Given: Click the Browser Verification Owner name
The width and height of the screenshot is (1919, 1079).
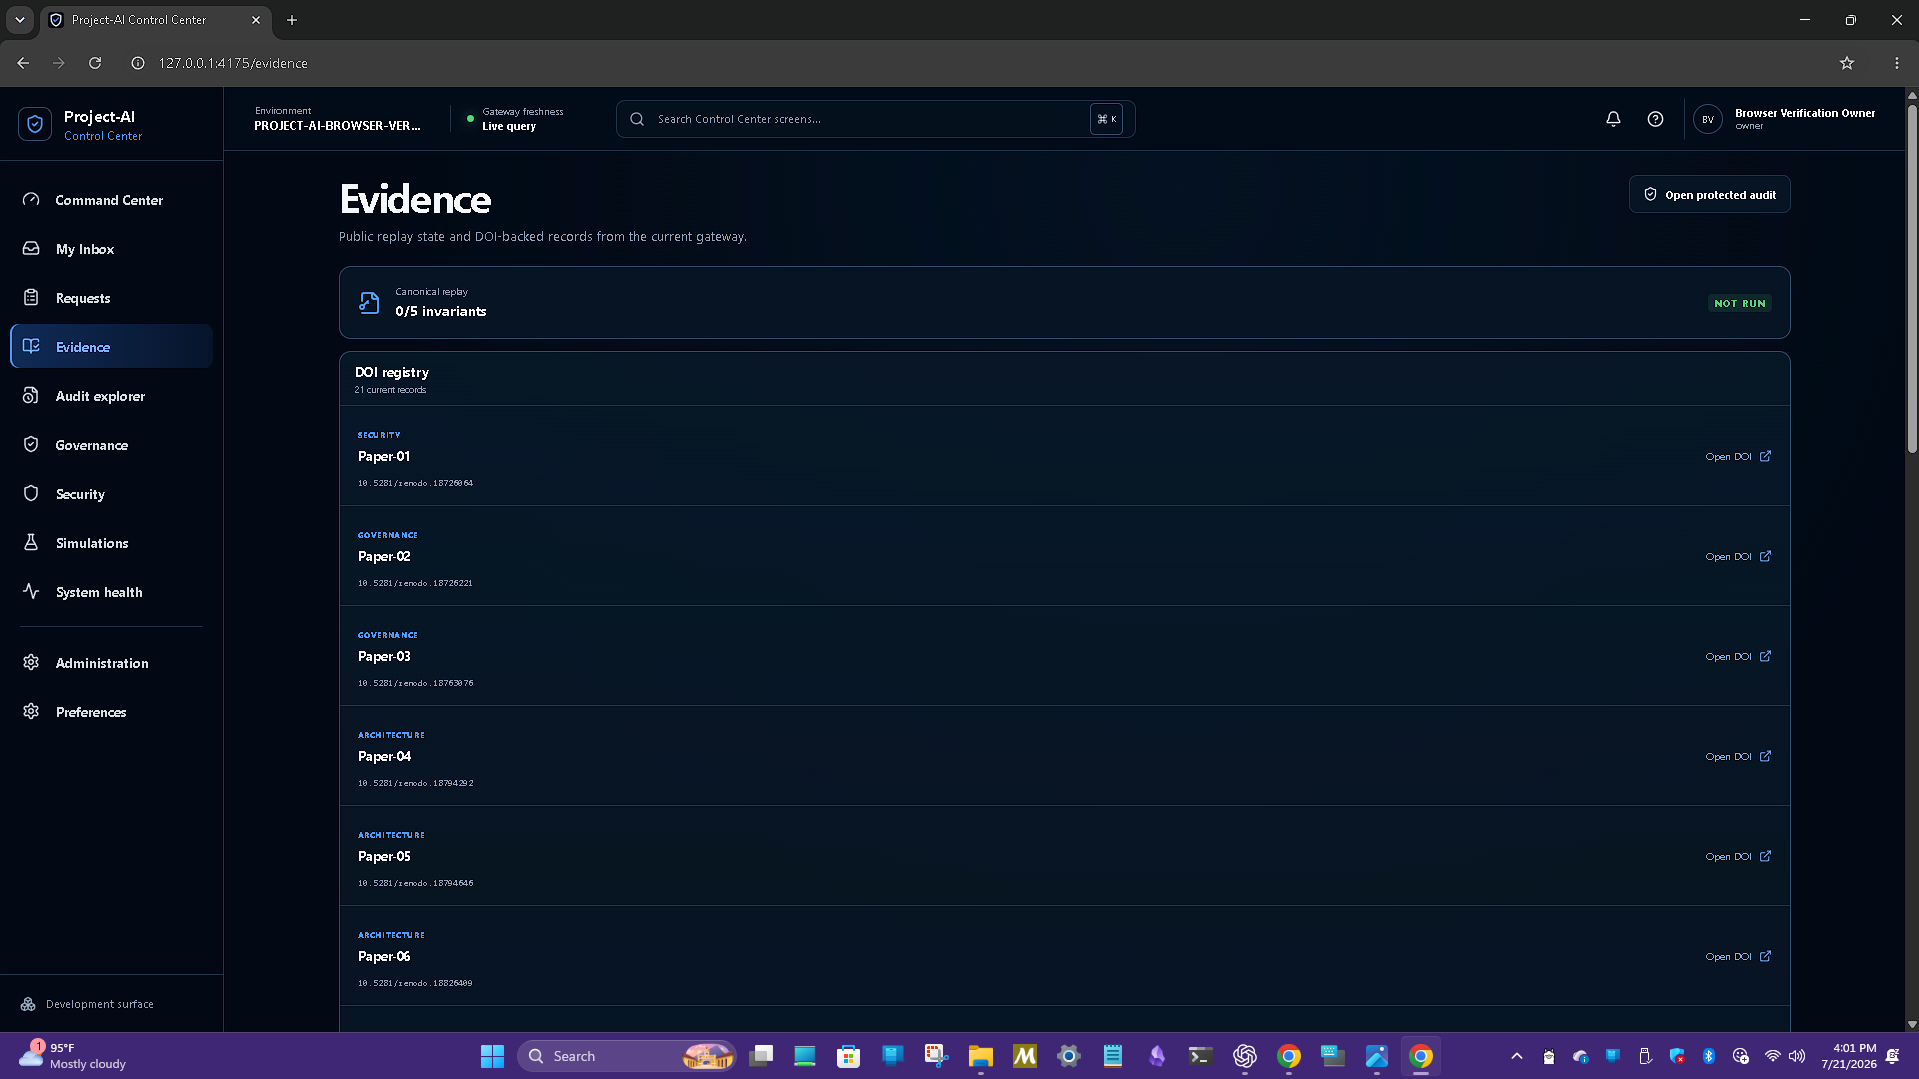Looking at the screenshot, I should click(x=1805, y=113).
